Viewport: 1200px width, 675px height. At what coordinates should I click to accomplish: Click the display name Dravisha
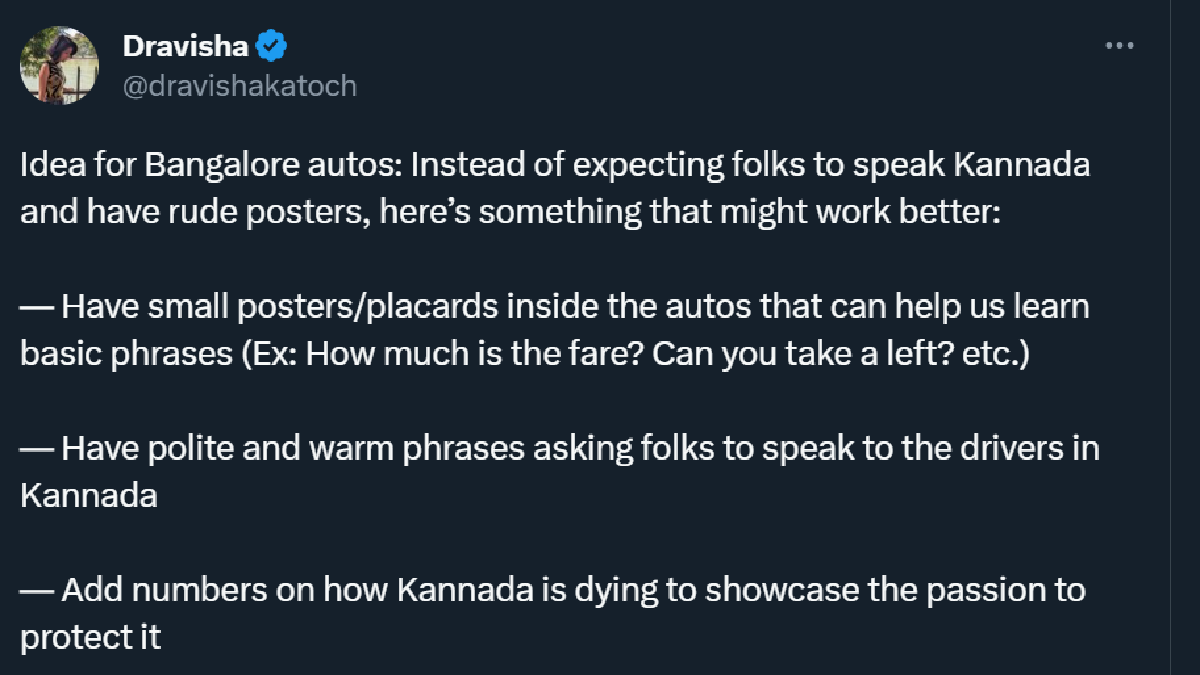coord(185,46)
